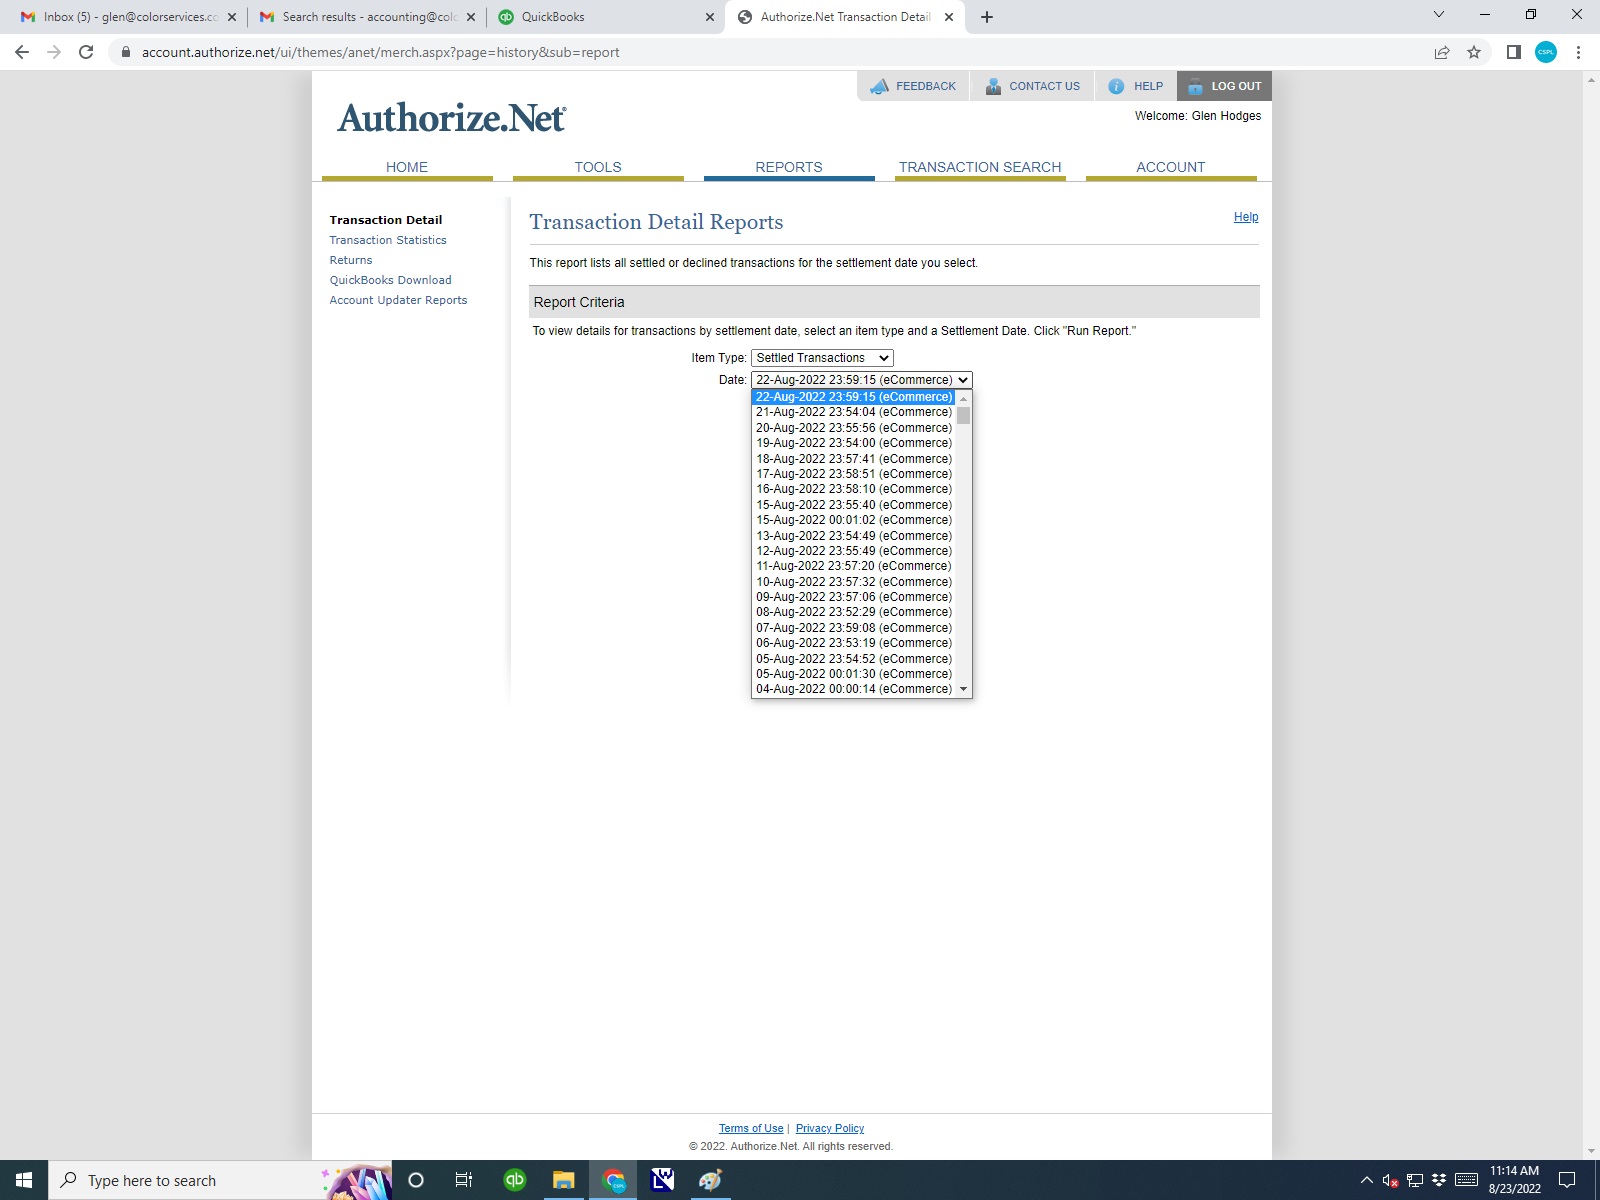Bookmark this page with the star icon
Viewport: 1600px width, 1200px height.
1474,53
